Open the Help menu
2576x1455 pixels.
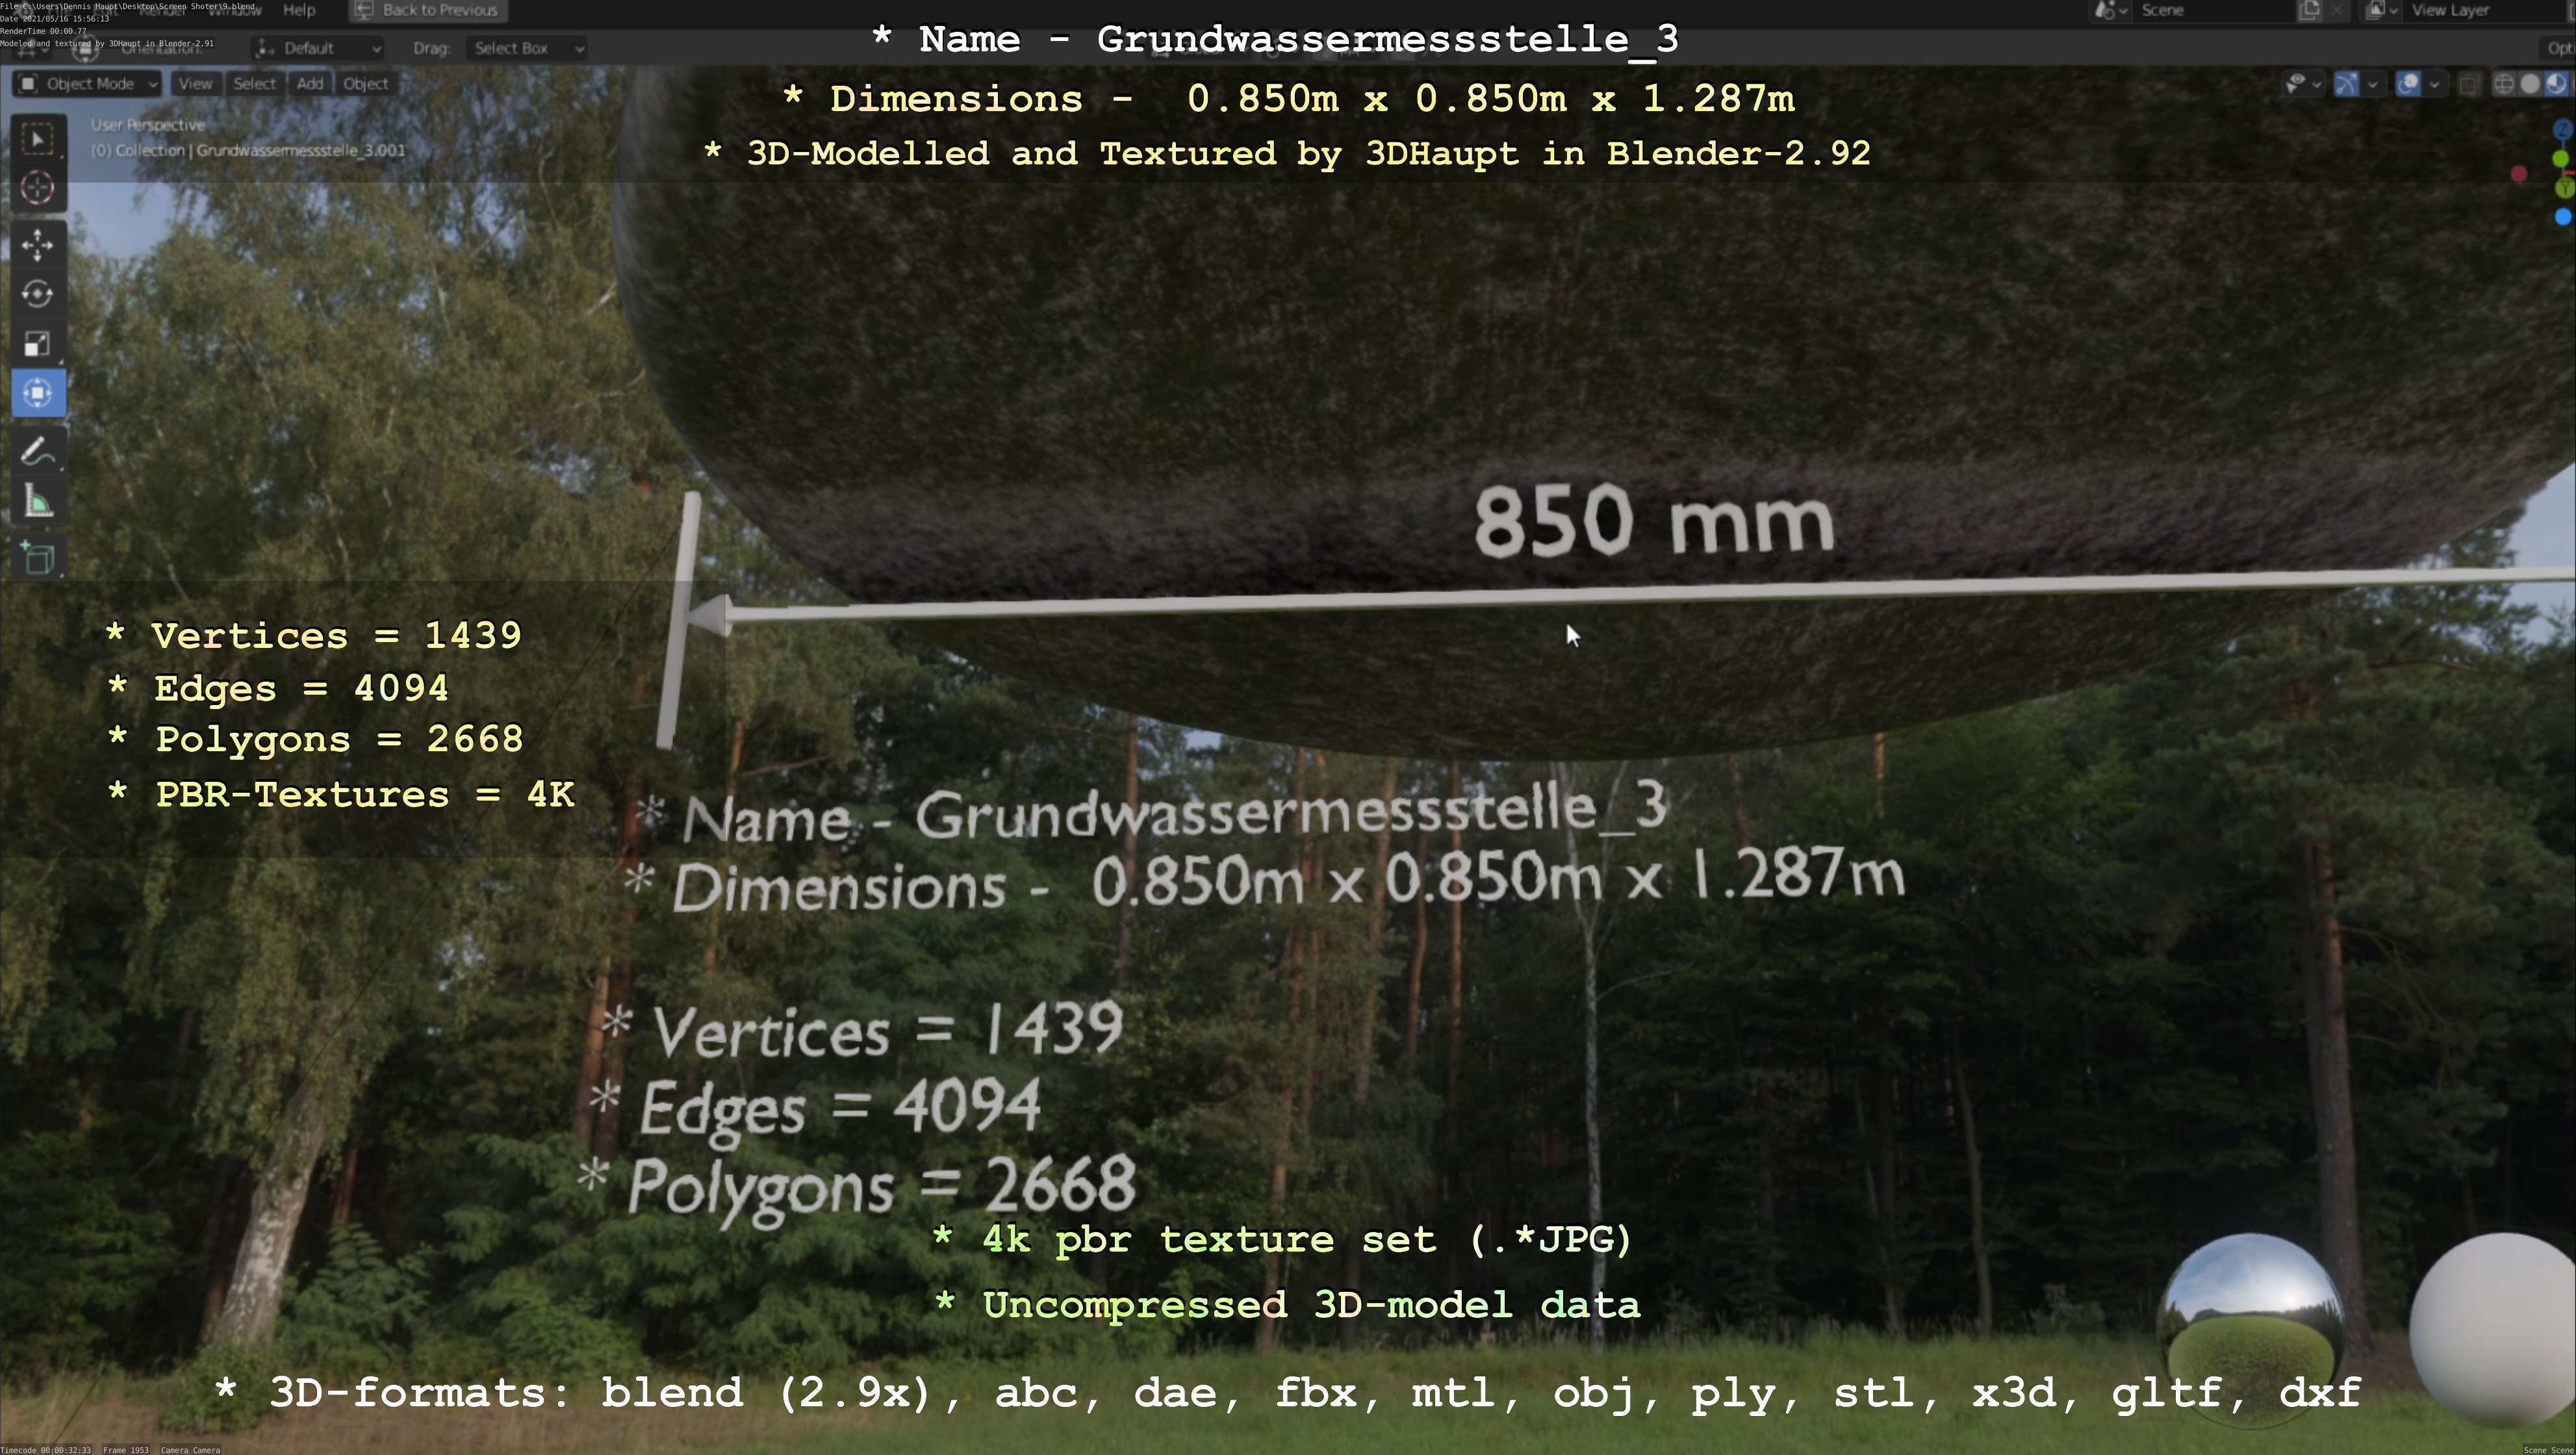tap(299, 10)
